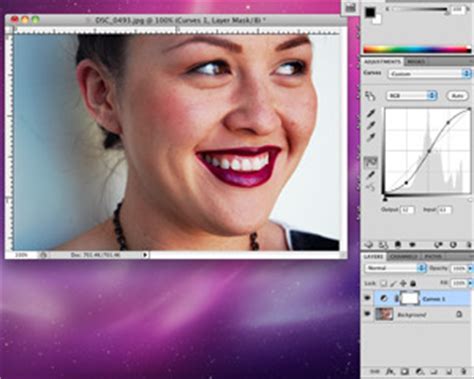This screenshot has height=379, width=474.
Task: Create a new layer icon
Action: [449, 371]
